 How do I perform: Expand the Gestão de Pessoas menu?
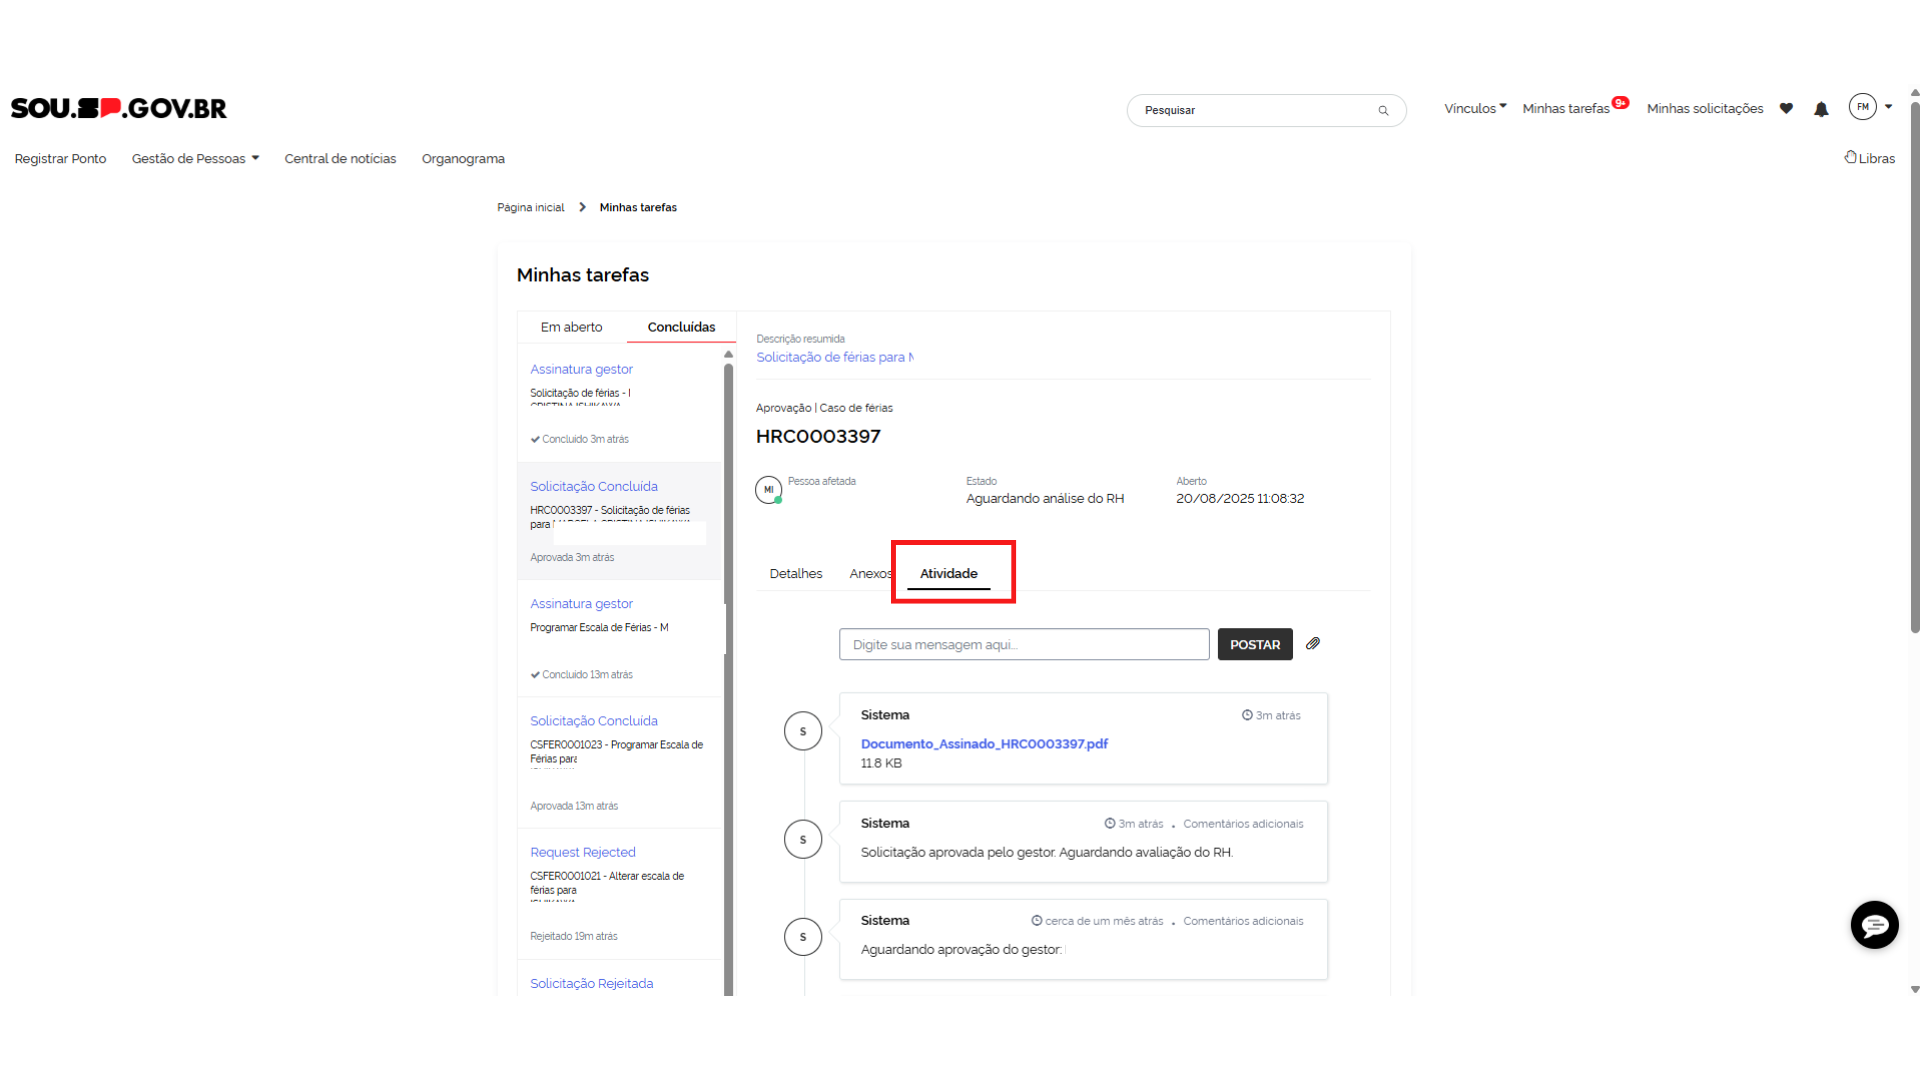(x=195, y=159)
